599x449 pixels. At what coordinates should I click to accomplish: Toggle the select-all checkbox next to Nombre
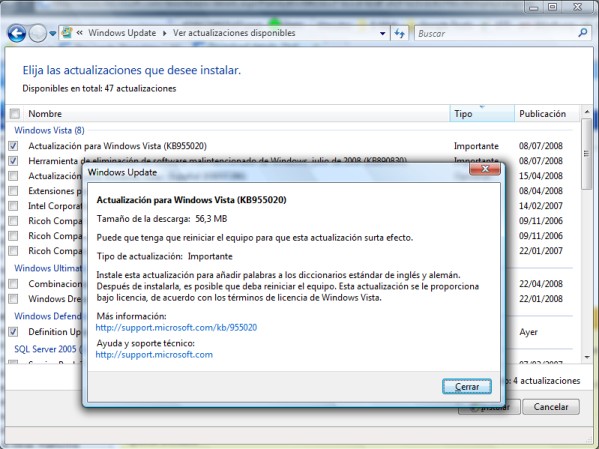[x=15, y=113]
